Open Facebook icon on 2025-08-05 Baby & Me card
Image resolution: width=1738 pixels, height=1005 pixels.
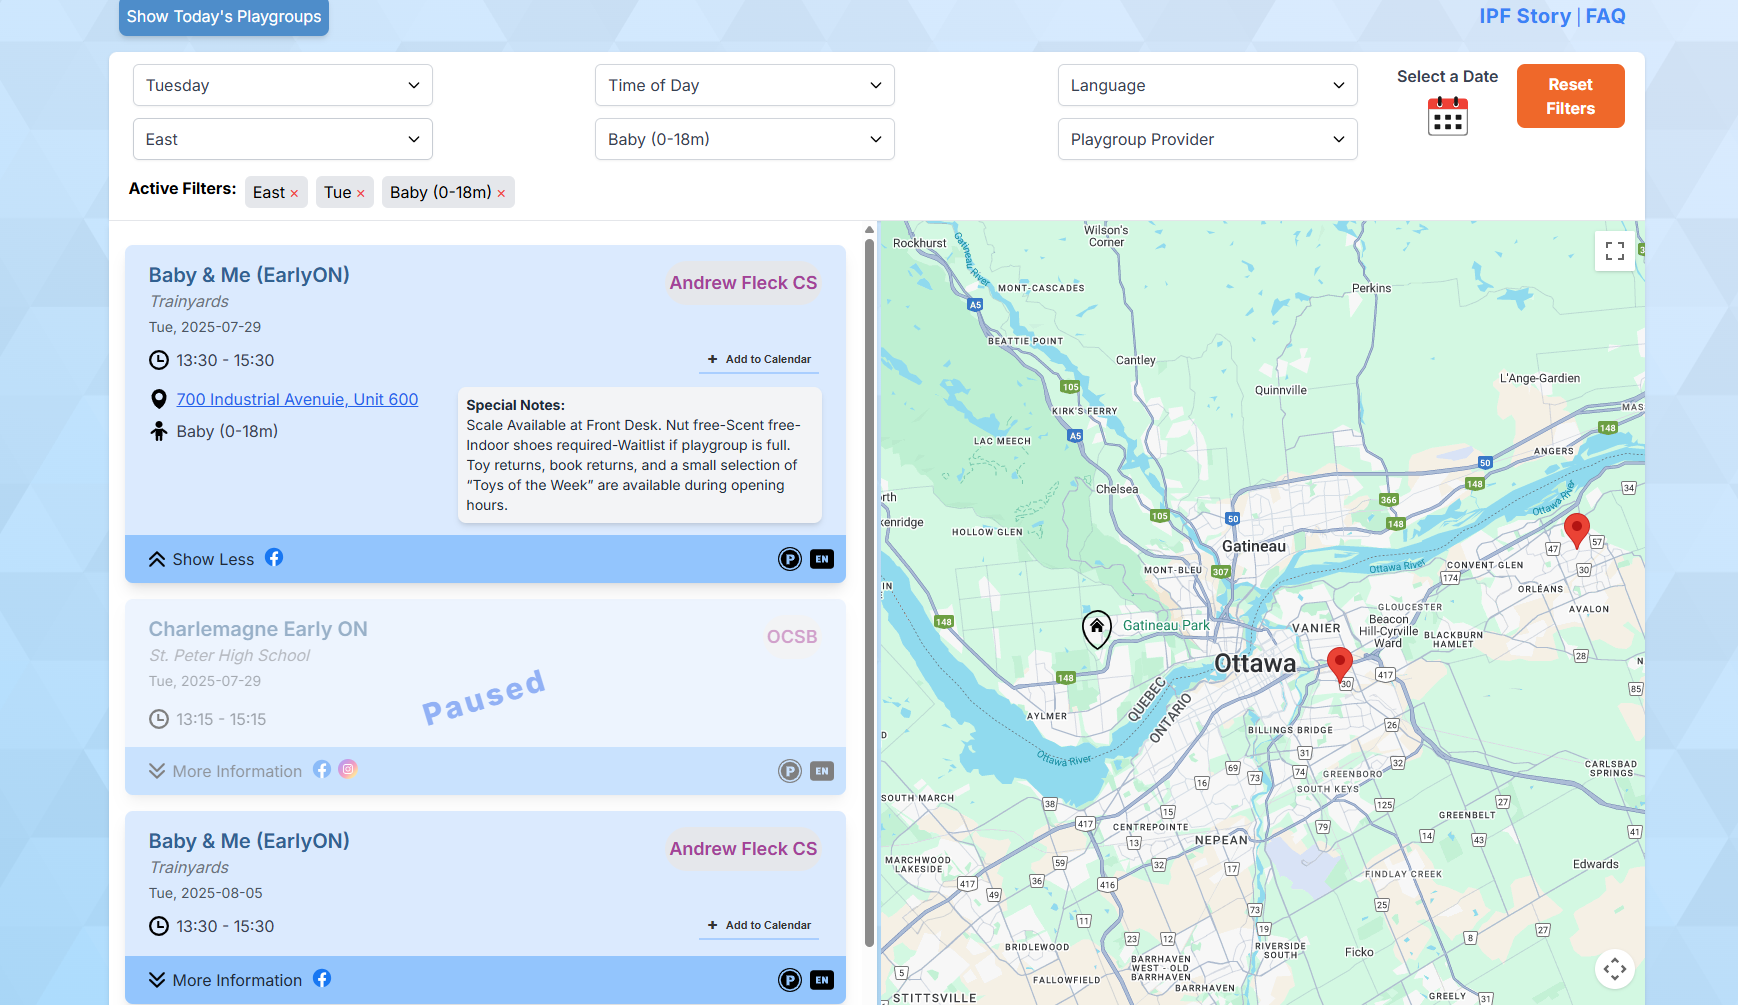tap(322, 979)
